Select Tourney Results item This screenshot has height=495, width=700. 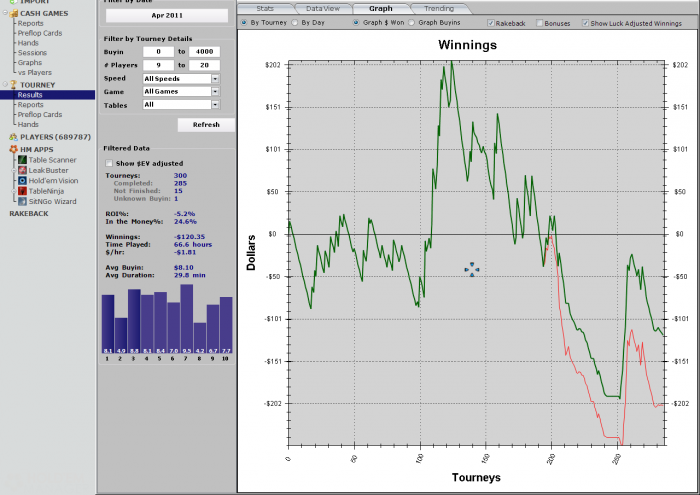[47, 95]
